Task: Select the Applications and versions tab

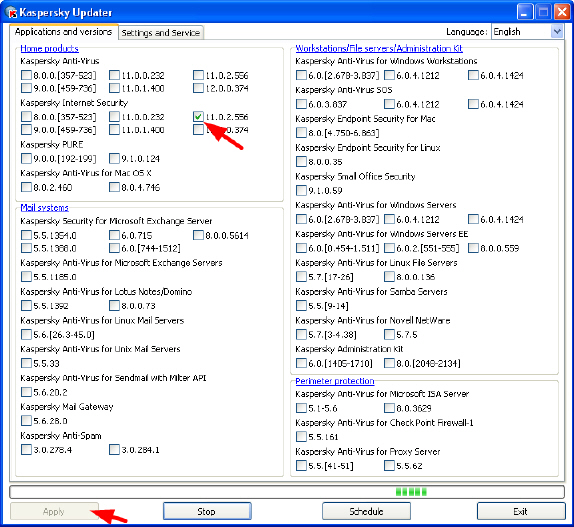Action: click(63, 32)
